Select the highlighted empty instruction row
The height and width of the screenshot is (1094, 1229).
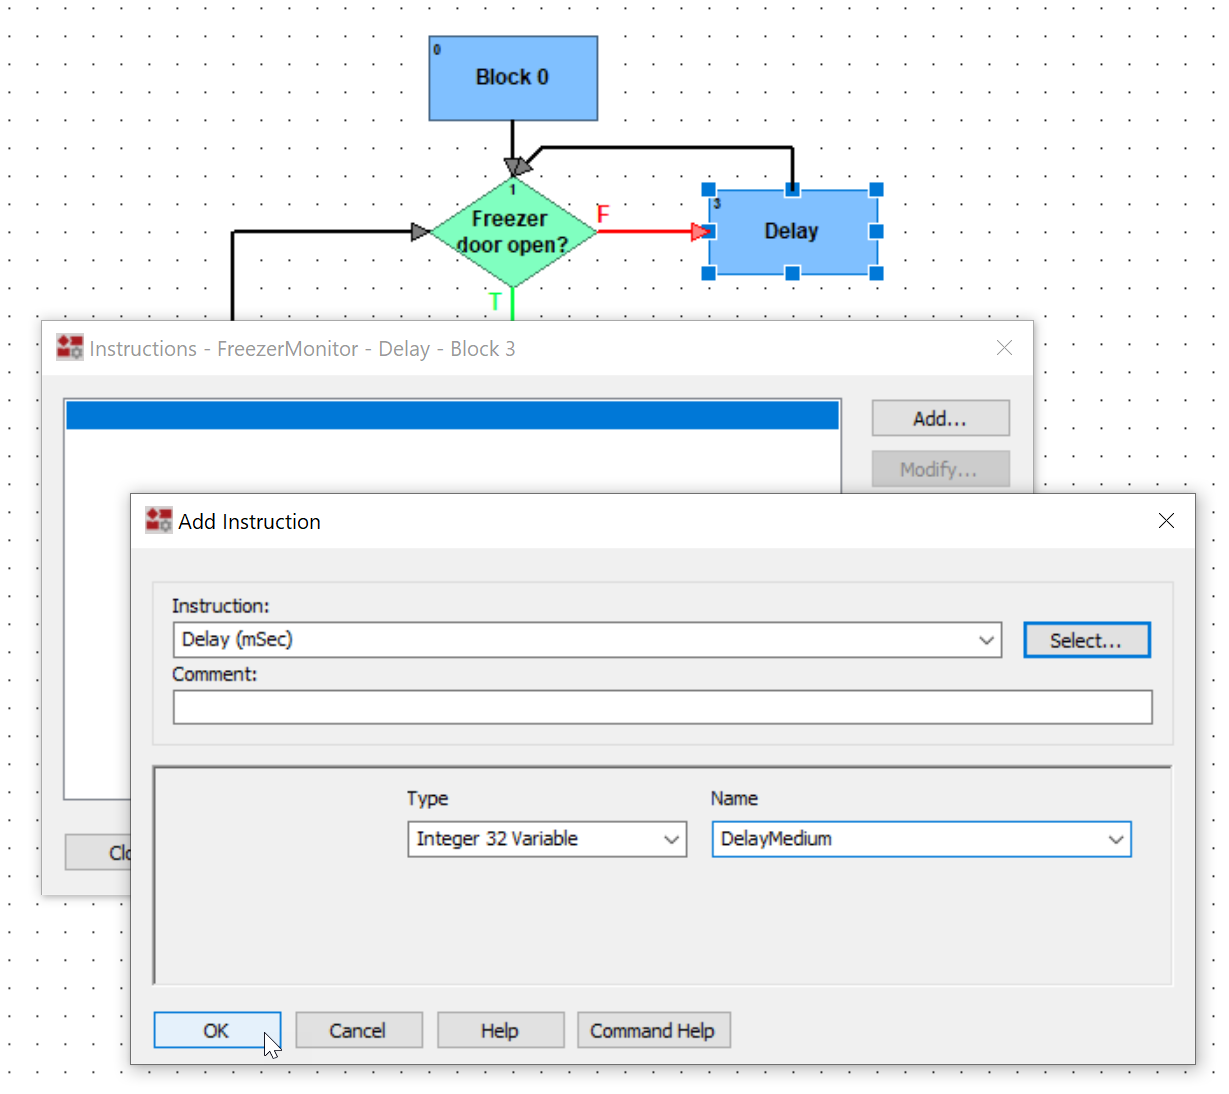pyautogui.click(x=451, y=413)
